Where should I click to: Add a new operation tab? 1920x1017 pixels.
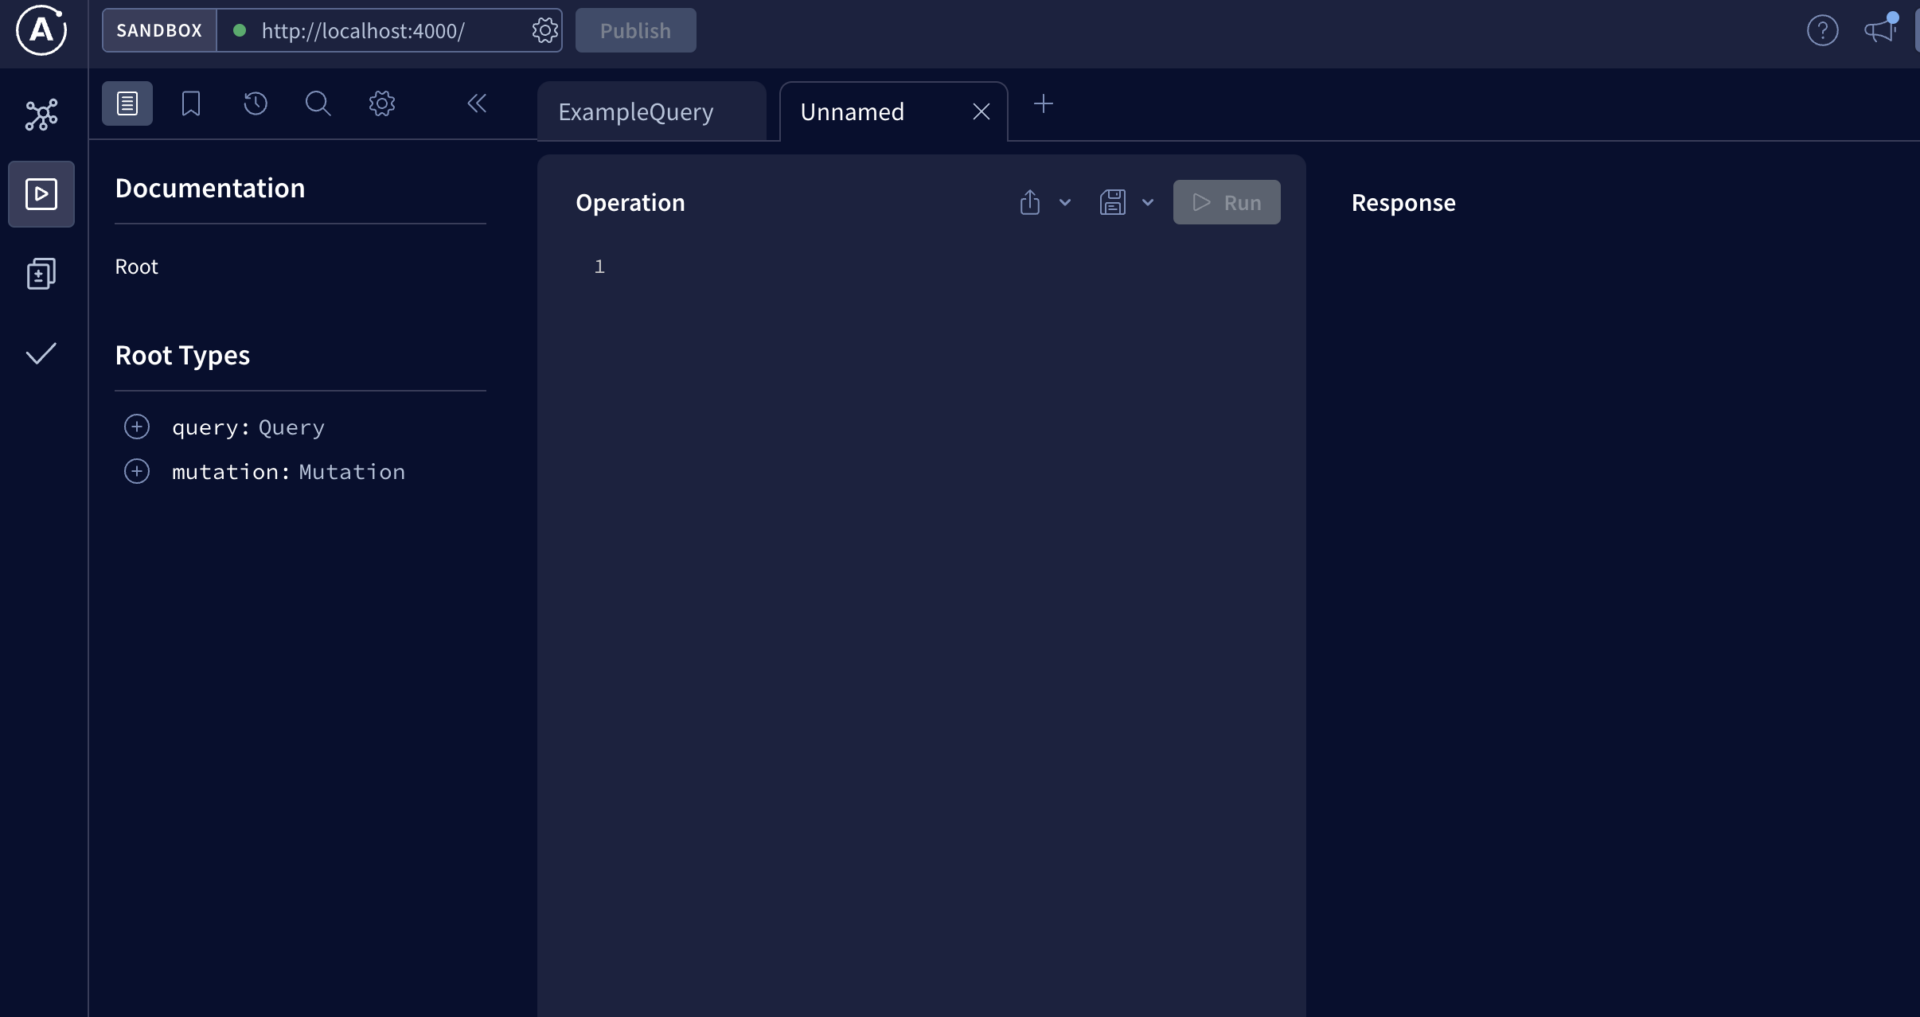(1043, 104)
